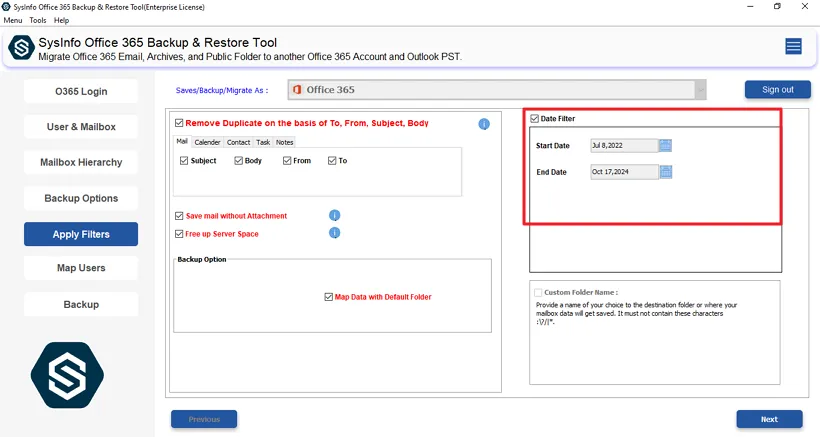820x437 pixels.
Task: Uncheck the Subject duplicate filter checkbox
Action: click(x=183, y=161)
